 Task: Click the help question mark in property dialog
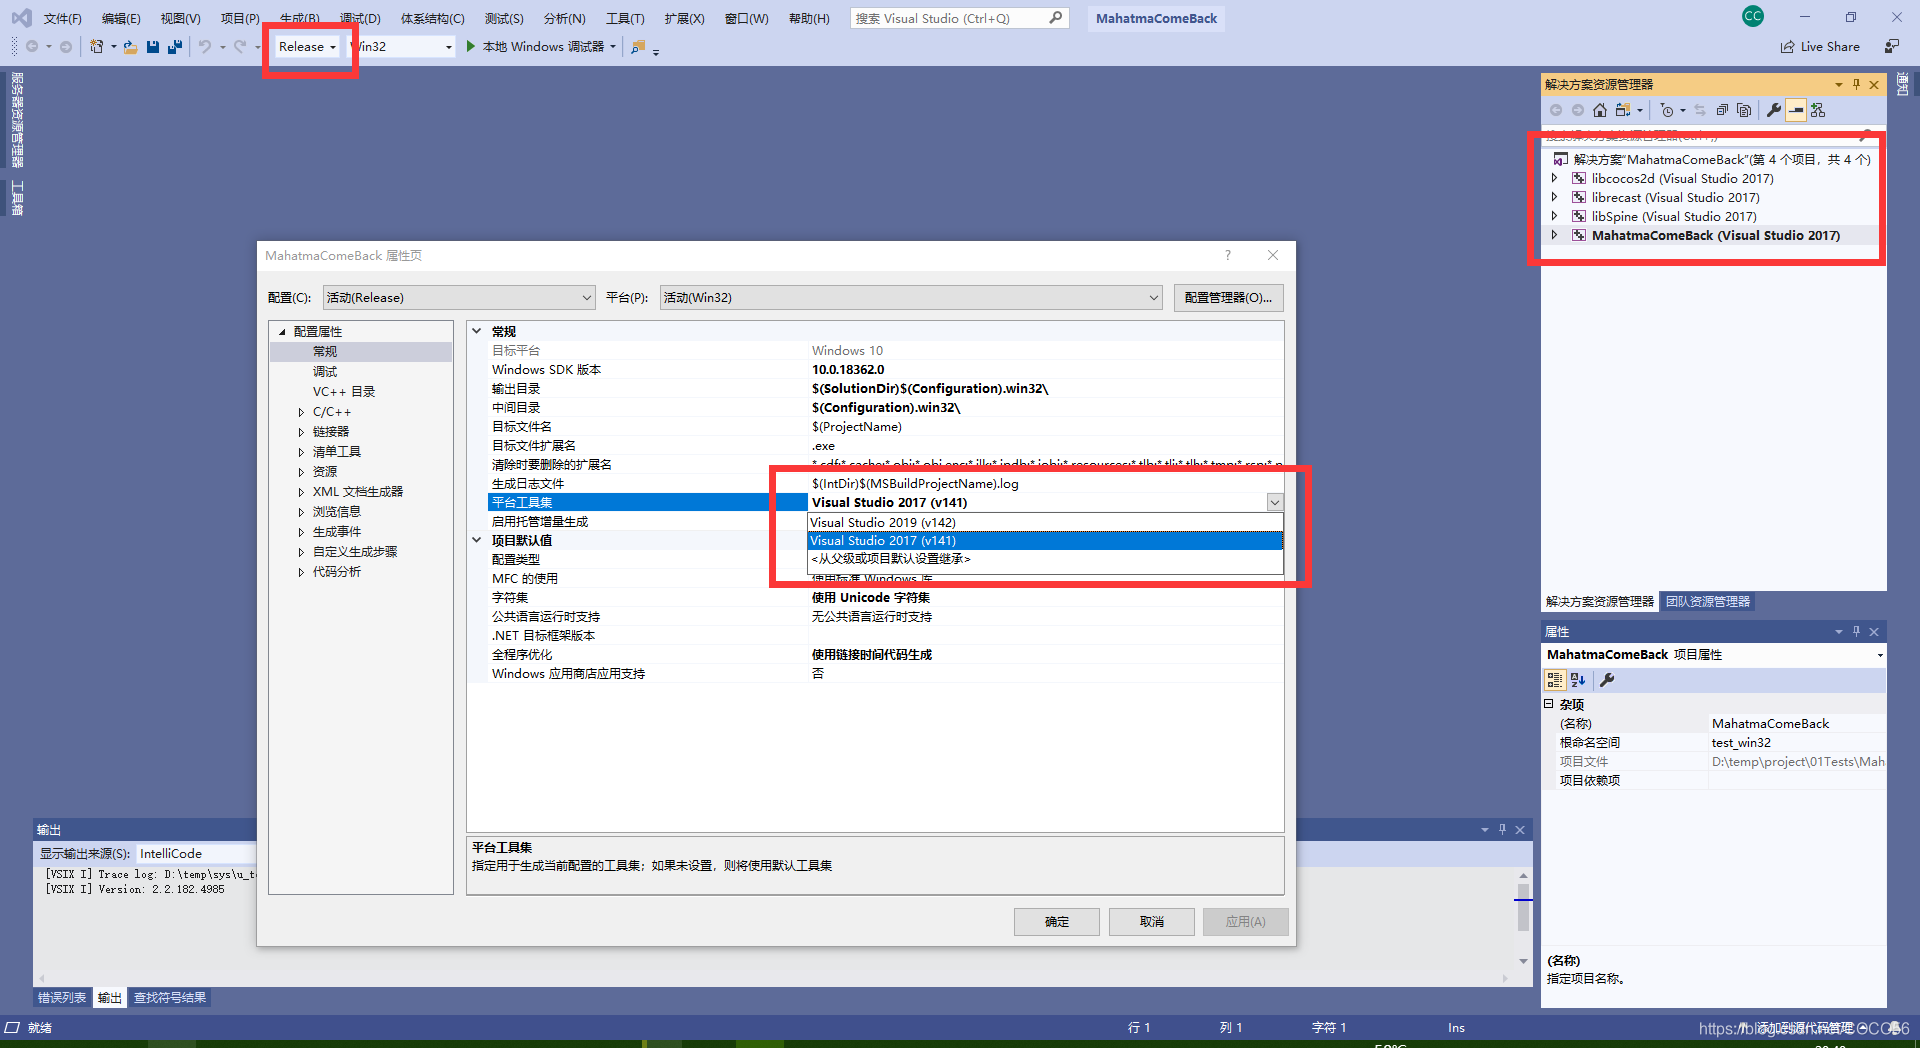[x=1228, y=255]
